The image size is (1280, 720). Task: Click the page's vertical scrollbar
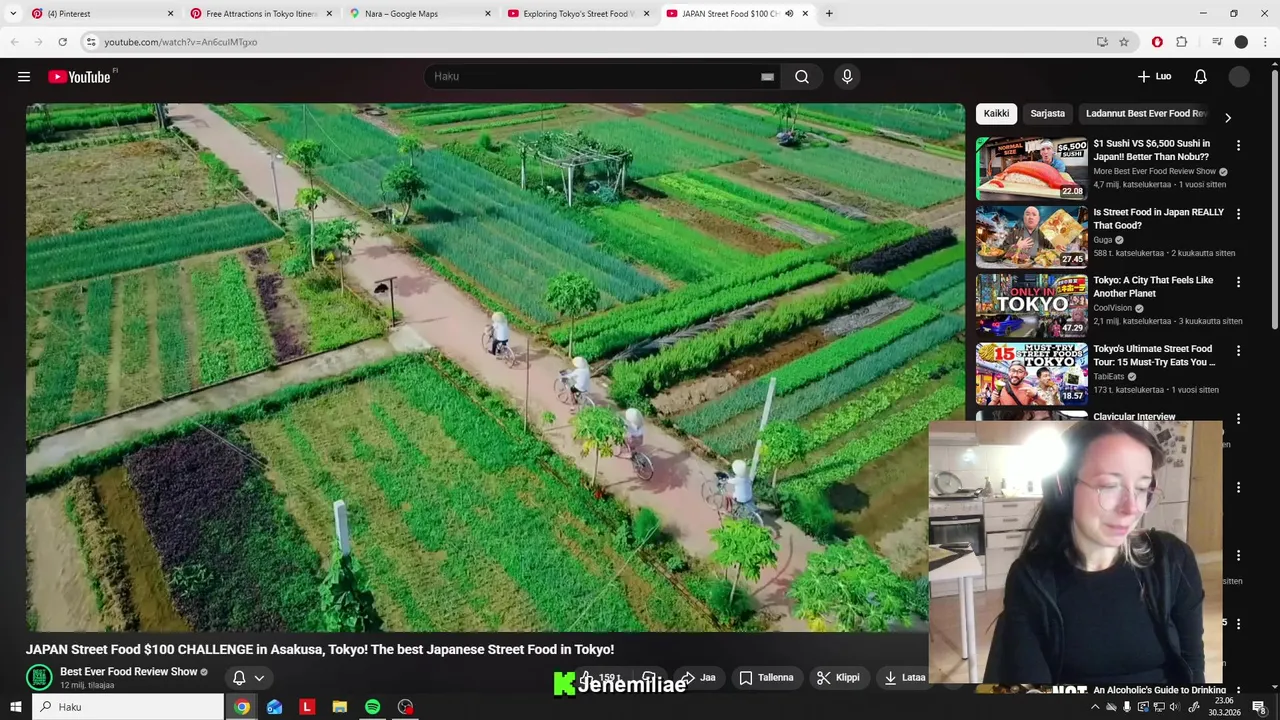point(1274,200)
